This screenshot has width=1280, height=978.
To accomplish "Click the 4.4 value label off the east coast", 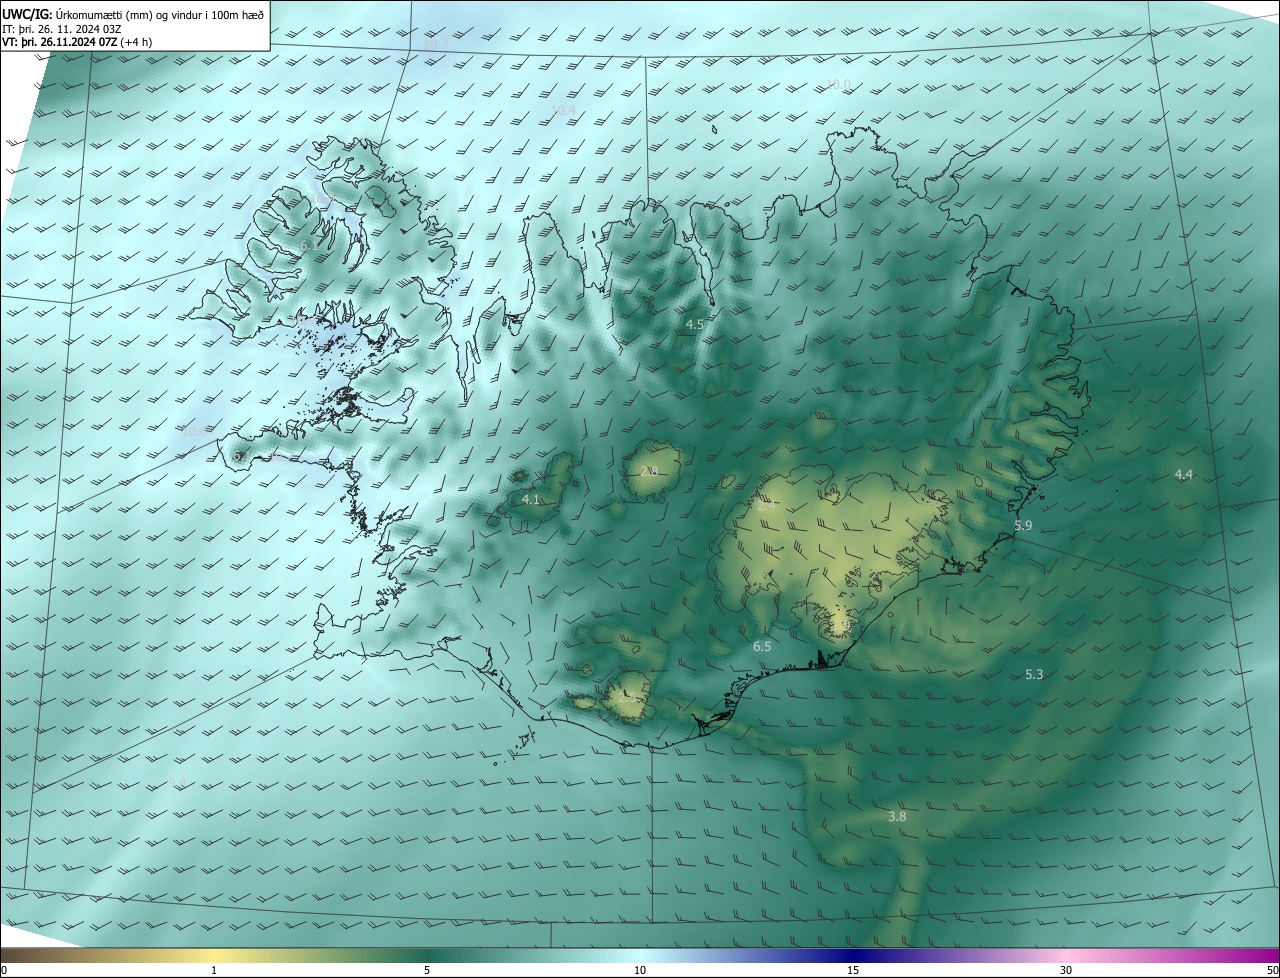I will [x=1184, y=474].
